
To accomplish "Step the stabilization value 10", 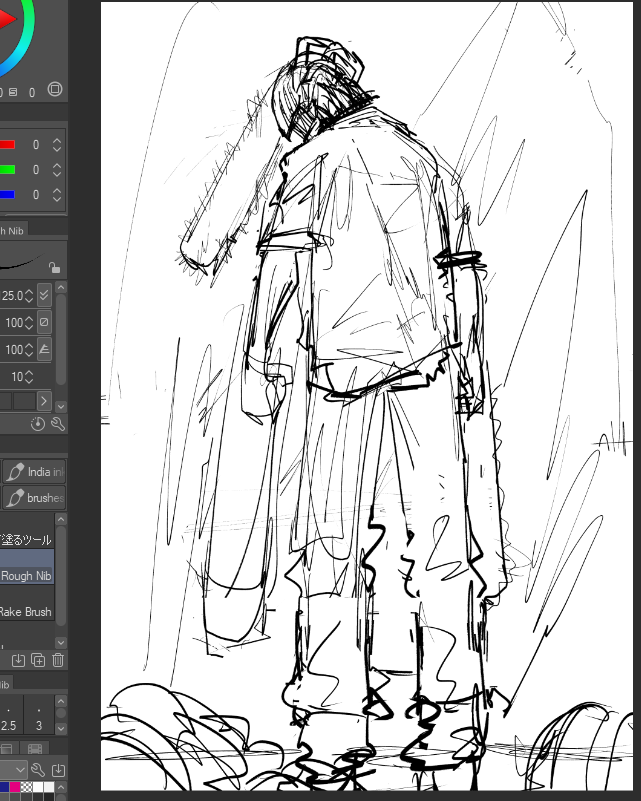I will click(29, 377).
